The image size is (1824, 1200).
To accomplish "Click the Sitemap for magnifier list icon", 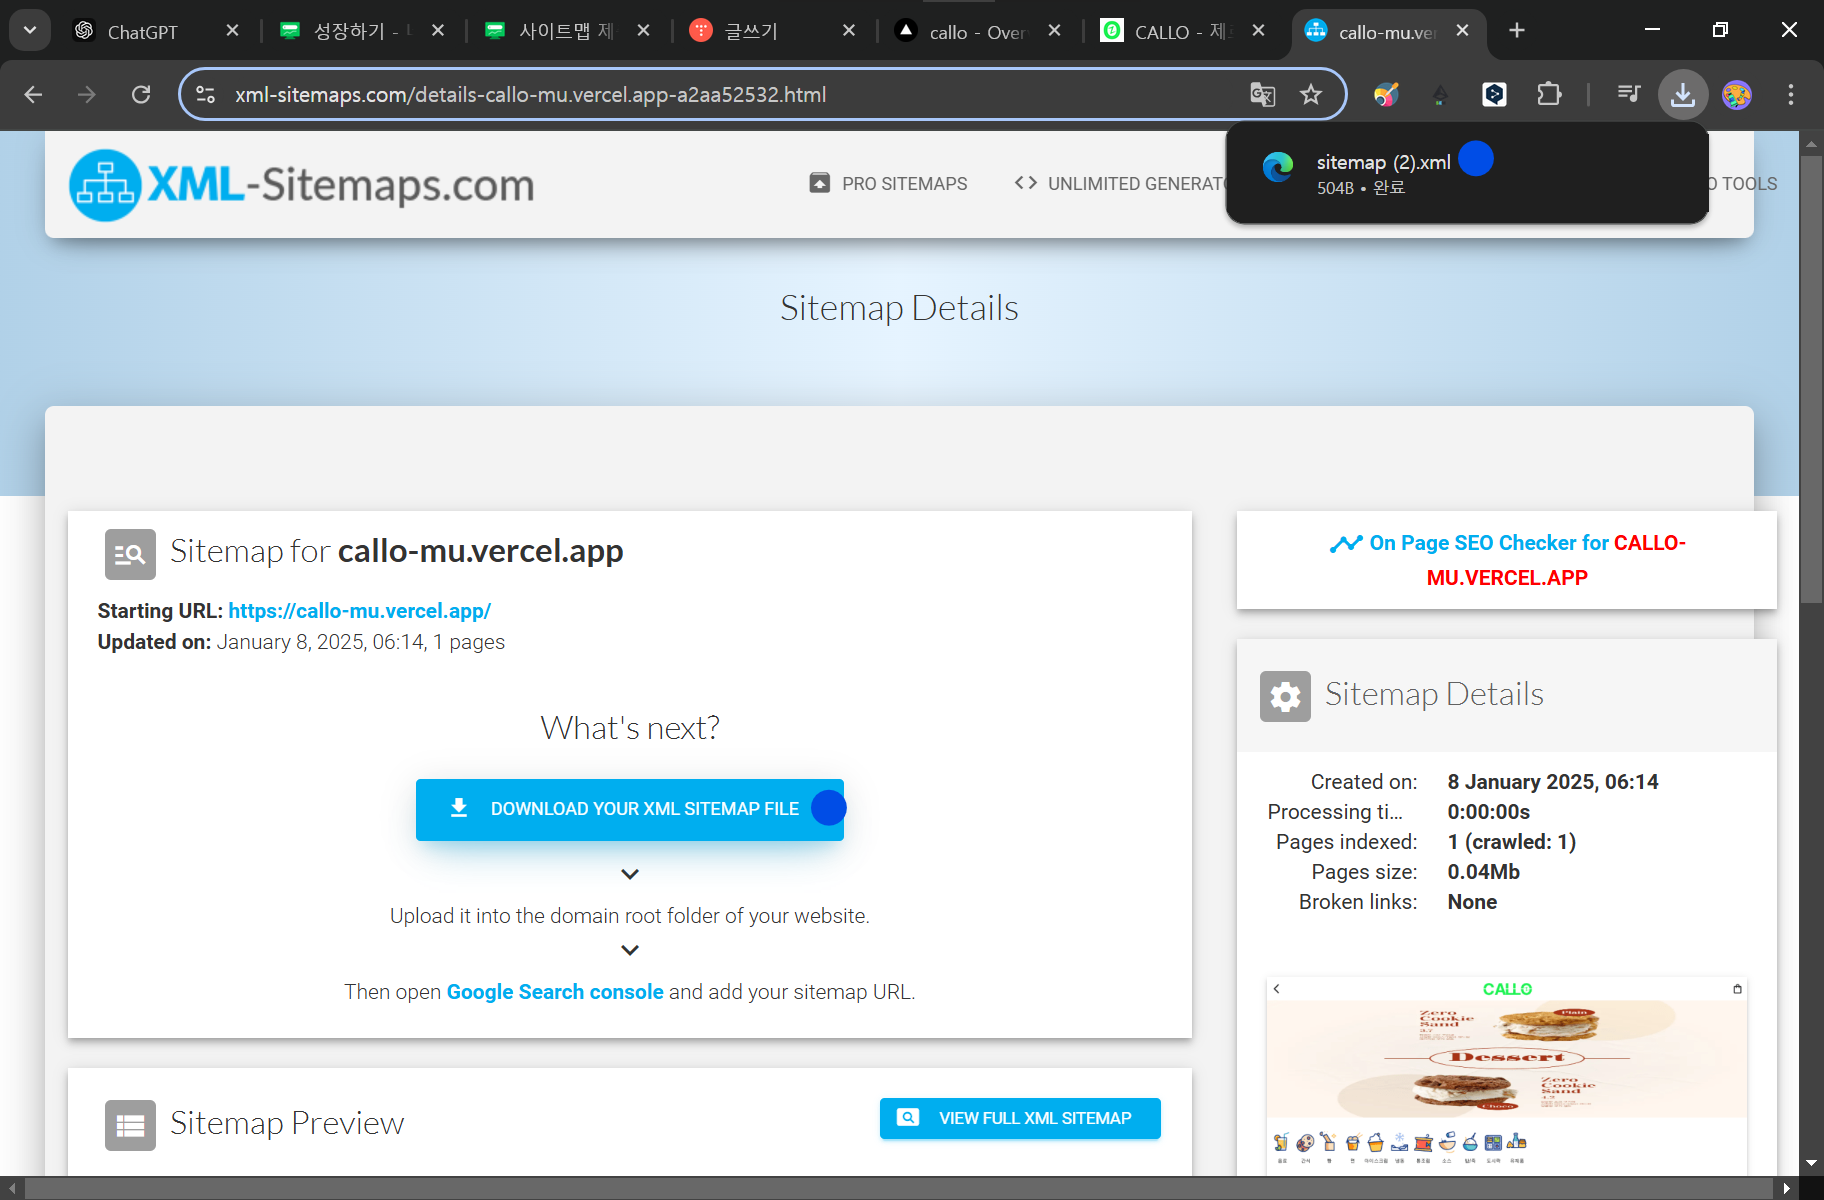I will tap(130, 554).
